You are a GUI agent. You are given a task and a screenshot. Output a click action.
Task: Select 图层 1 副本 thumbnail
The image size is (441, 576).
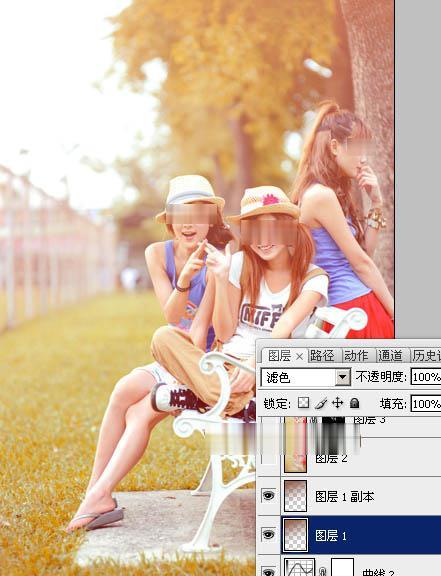295,496
